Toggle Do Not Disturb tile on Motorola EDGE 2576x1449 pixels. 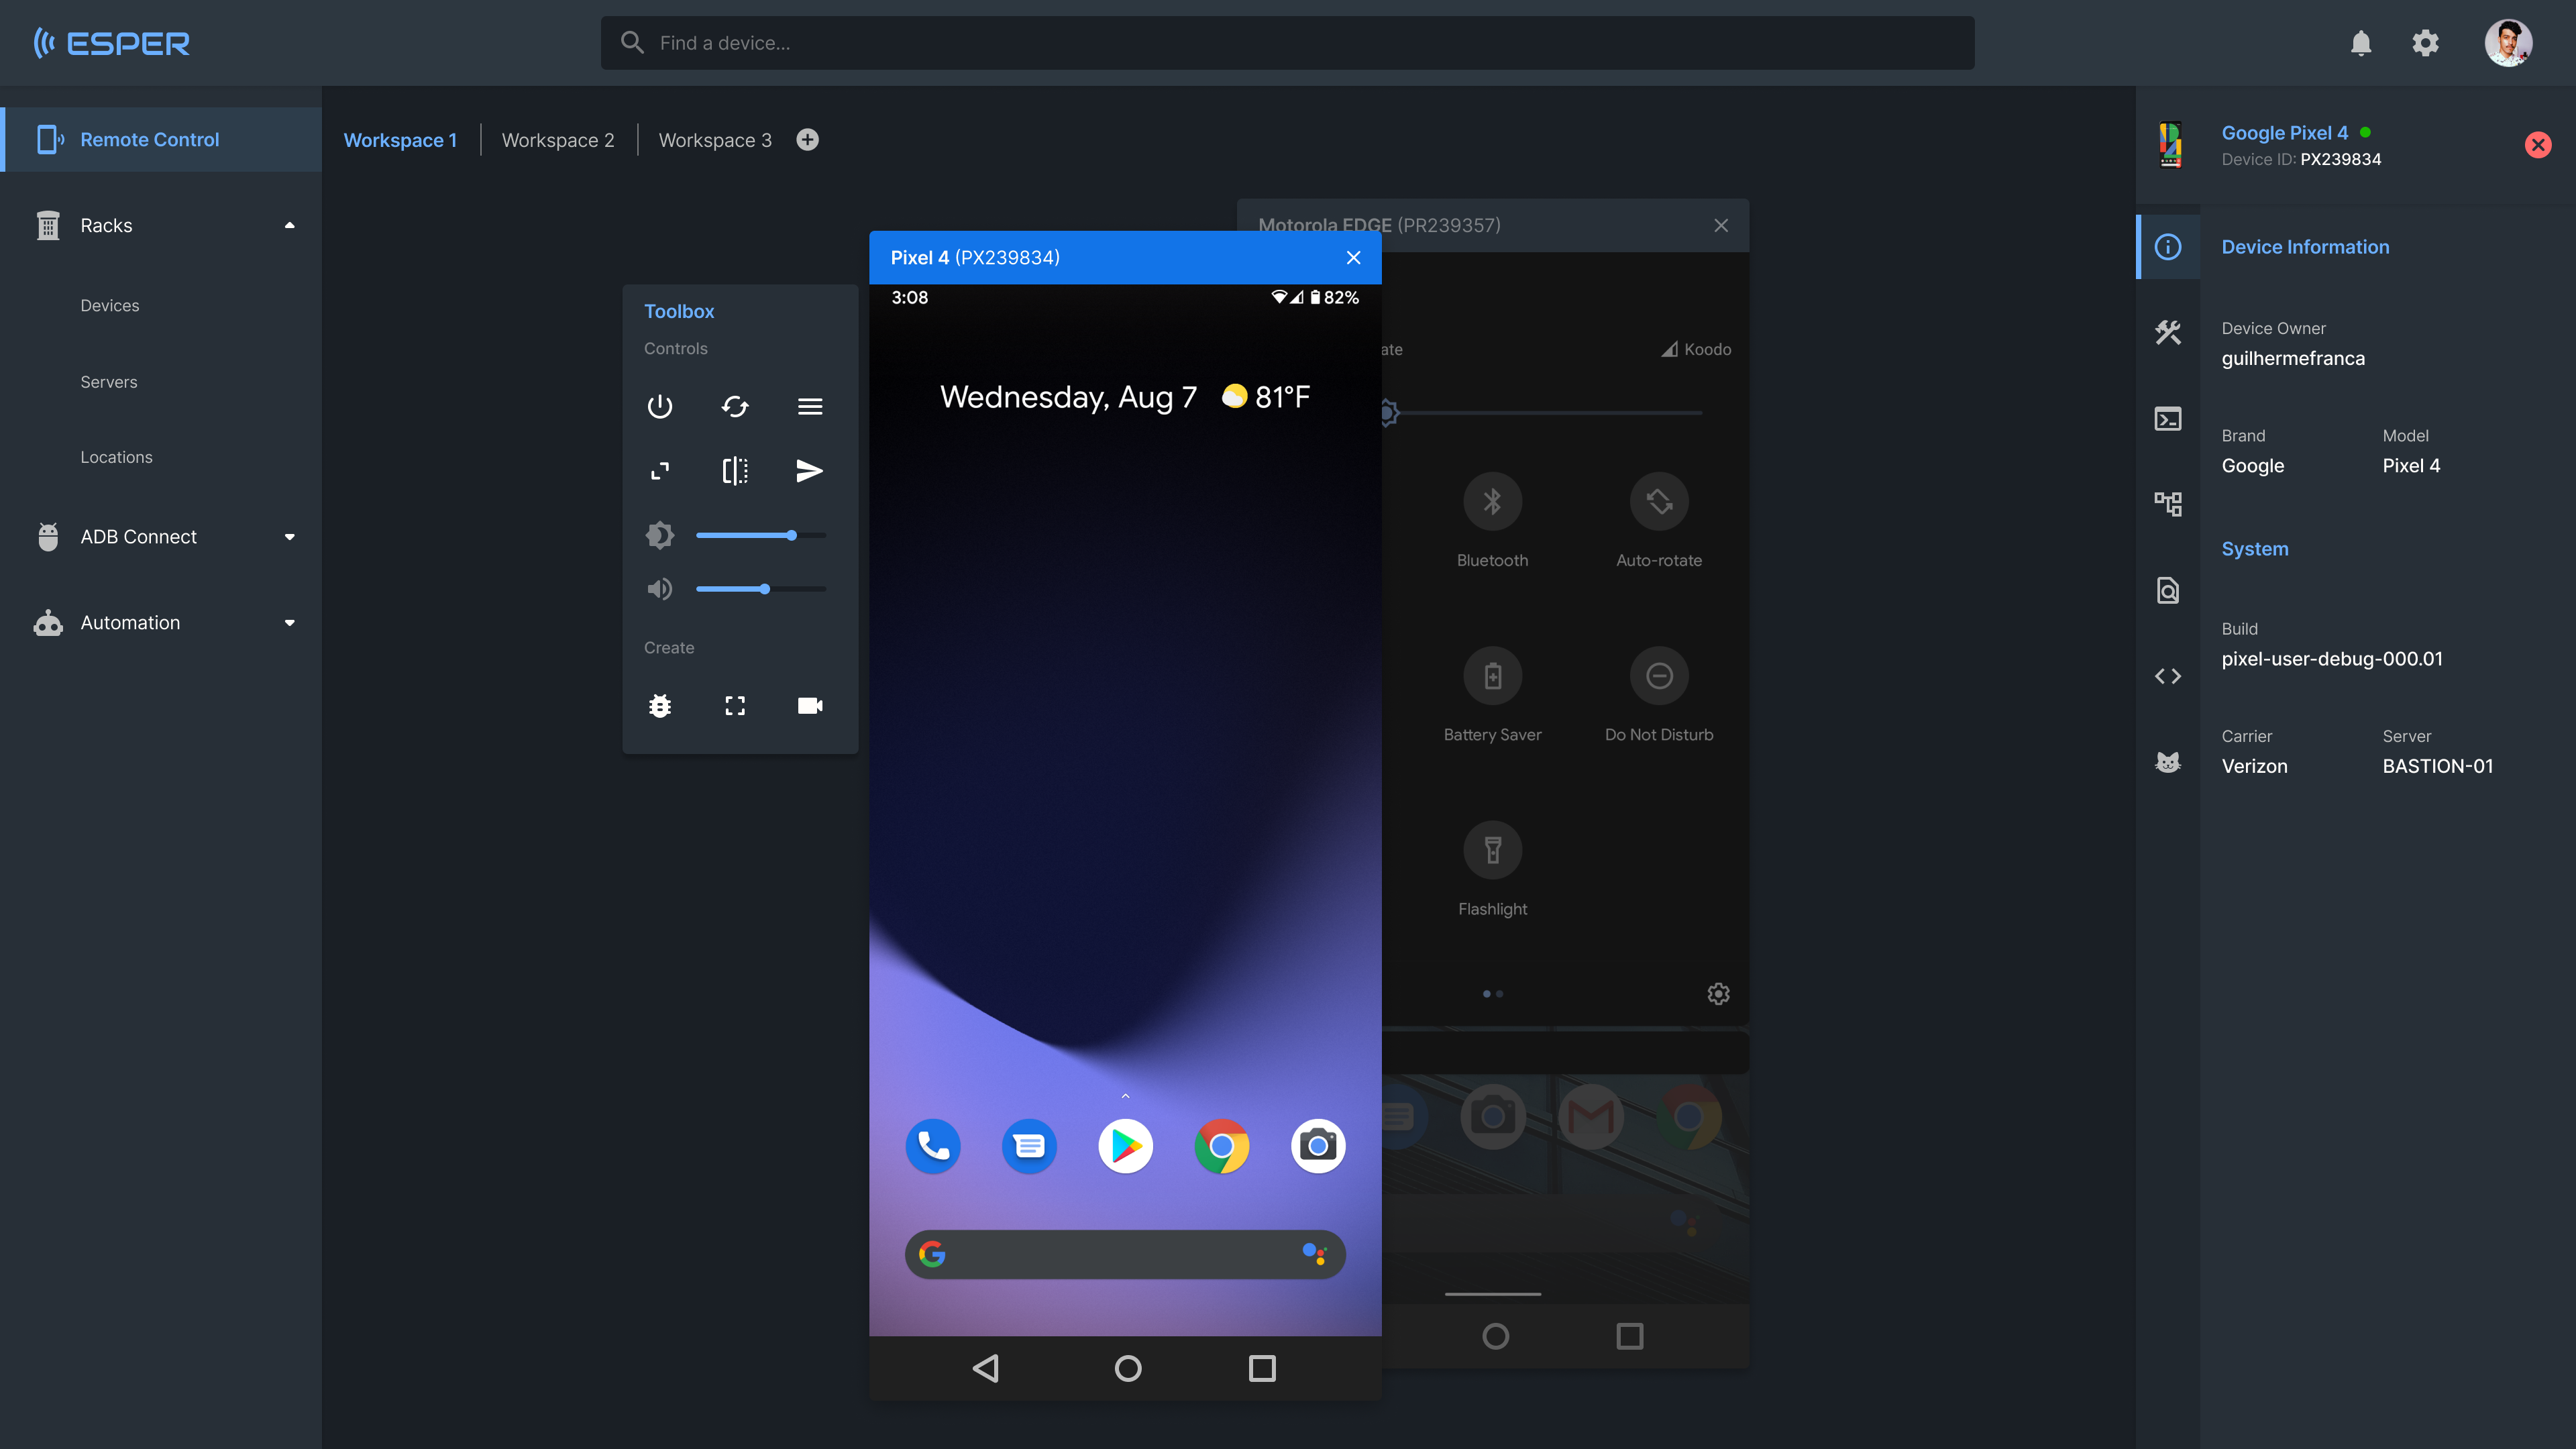tap(1659, 676)
